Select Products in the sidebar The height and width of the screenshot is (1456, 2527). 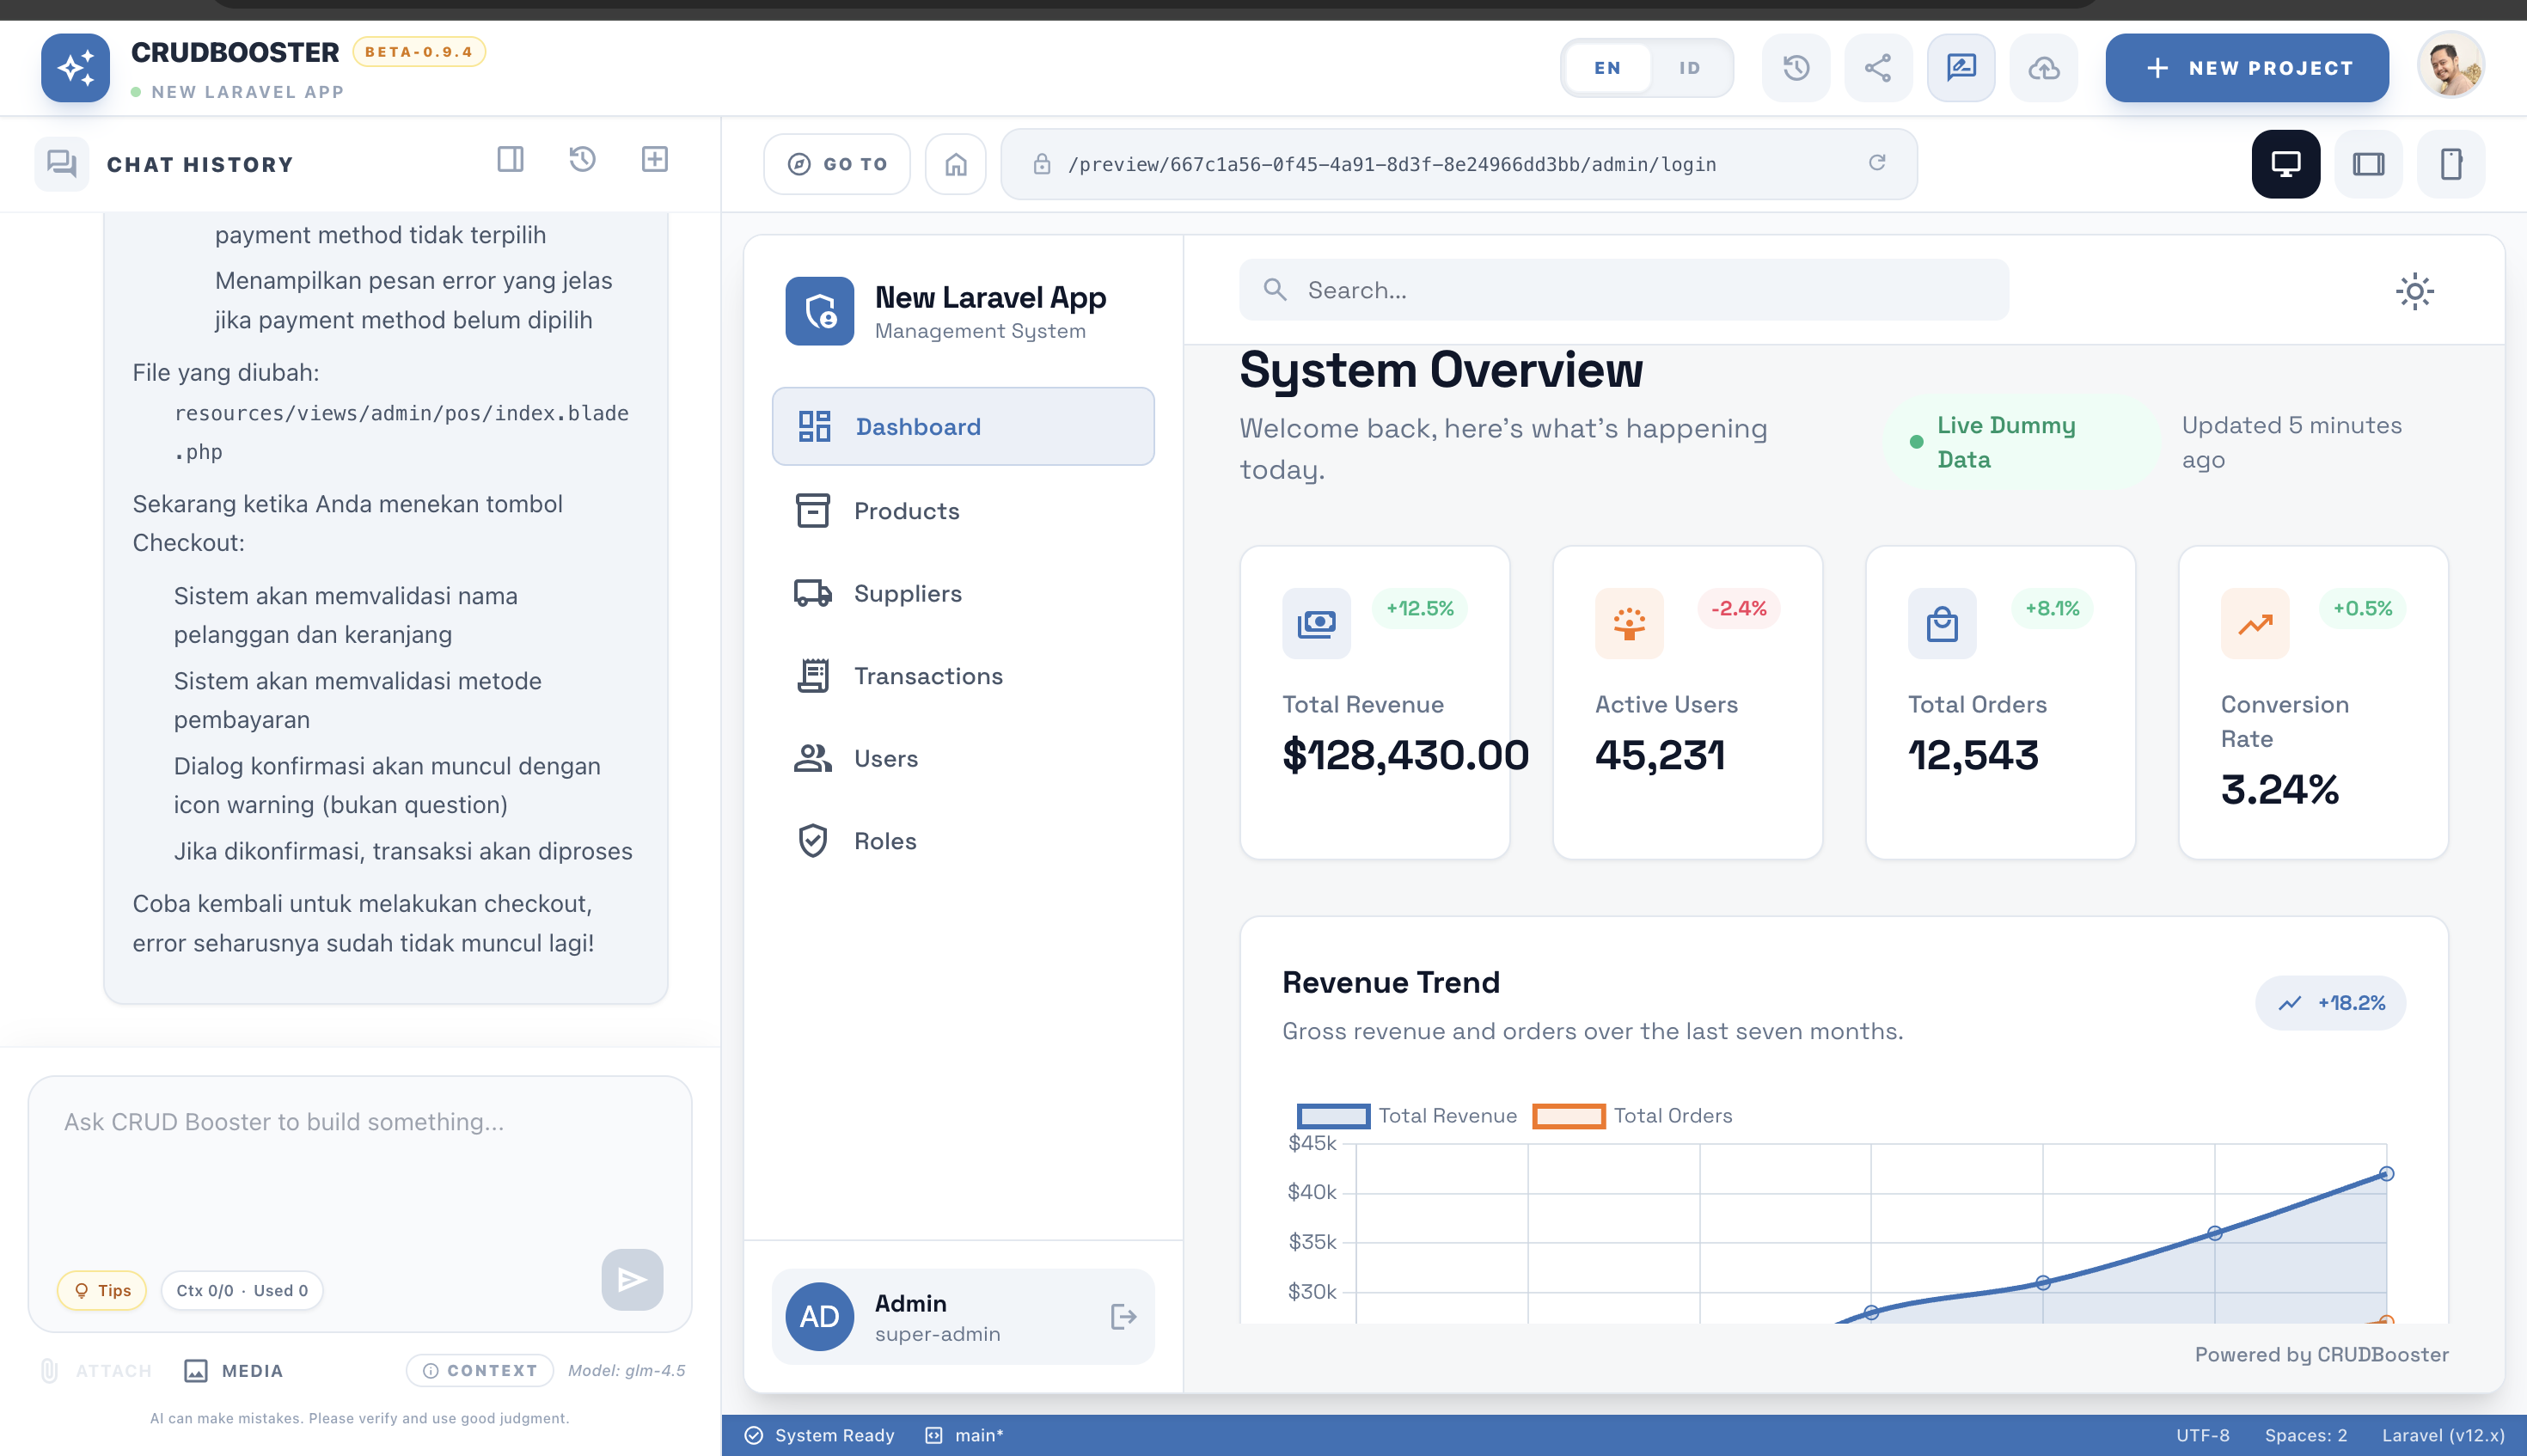(905, 511)
